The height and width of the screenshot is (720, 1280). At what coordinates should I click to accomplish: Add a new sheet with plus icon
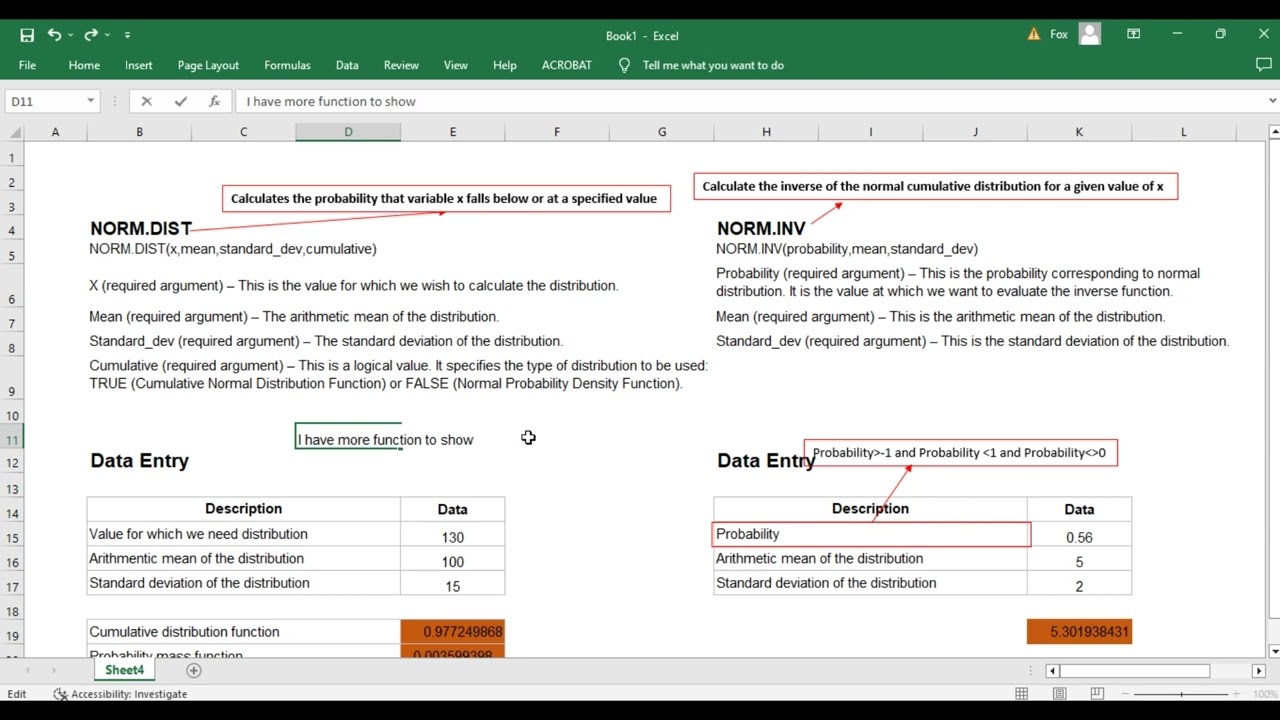point(194,670)
